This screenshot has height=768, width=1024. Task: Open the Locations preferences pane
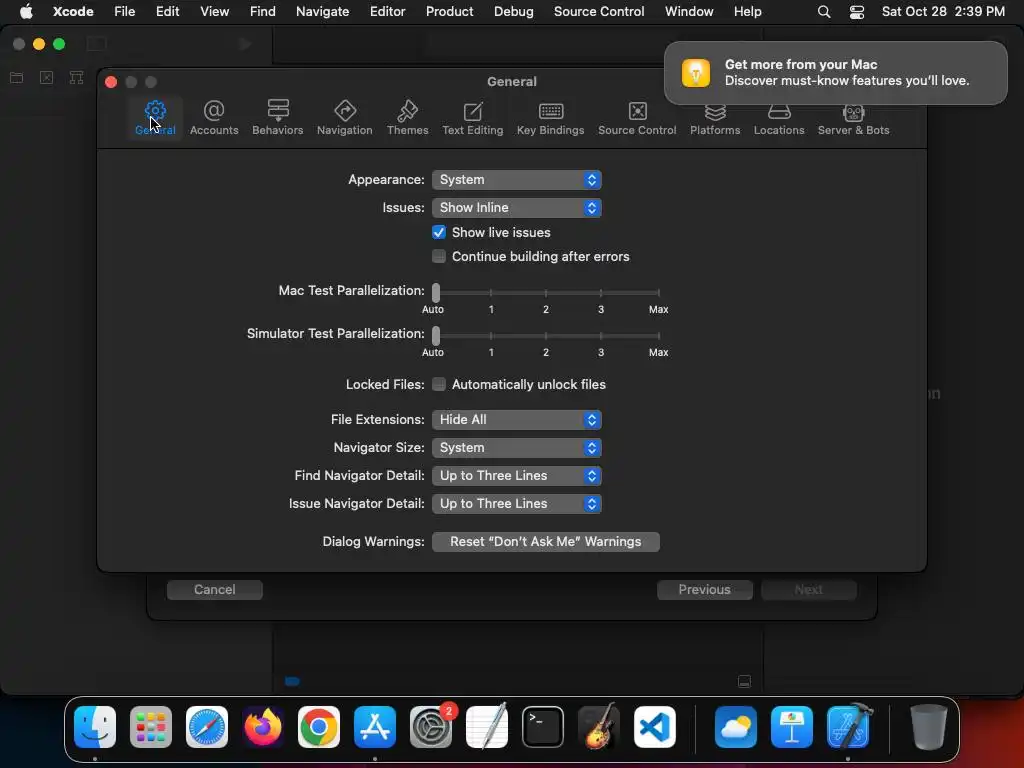pyautogui.click(x=779, y=121)
